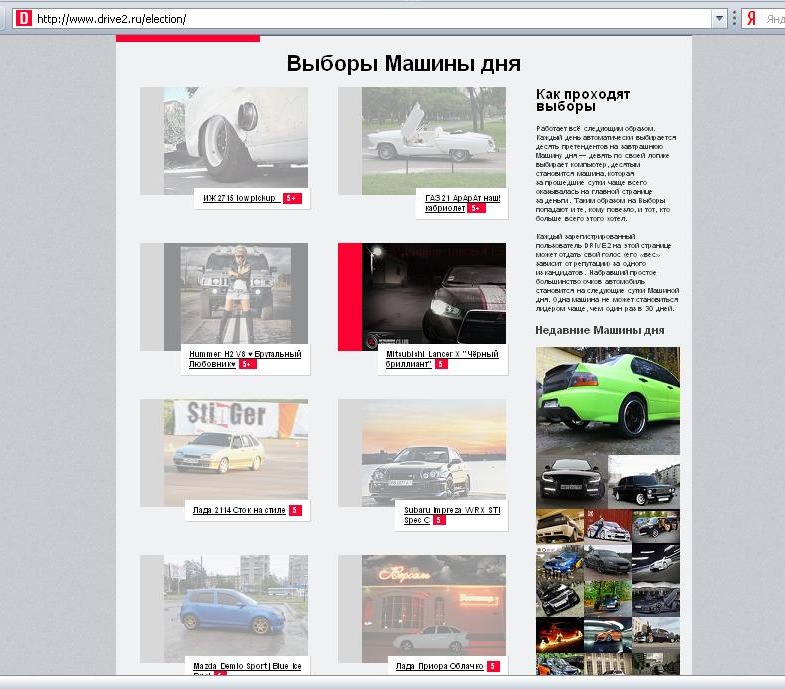Click the Yandex search engine icon
785x689 pixels.
(751, 19)
